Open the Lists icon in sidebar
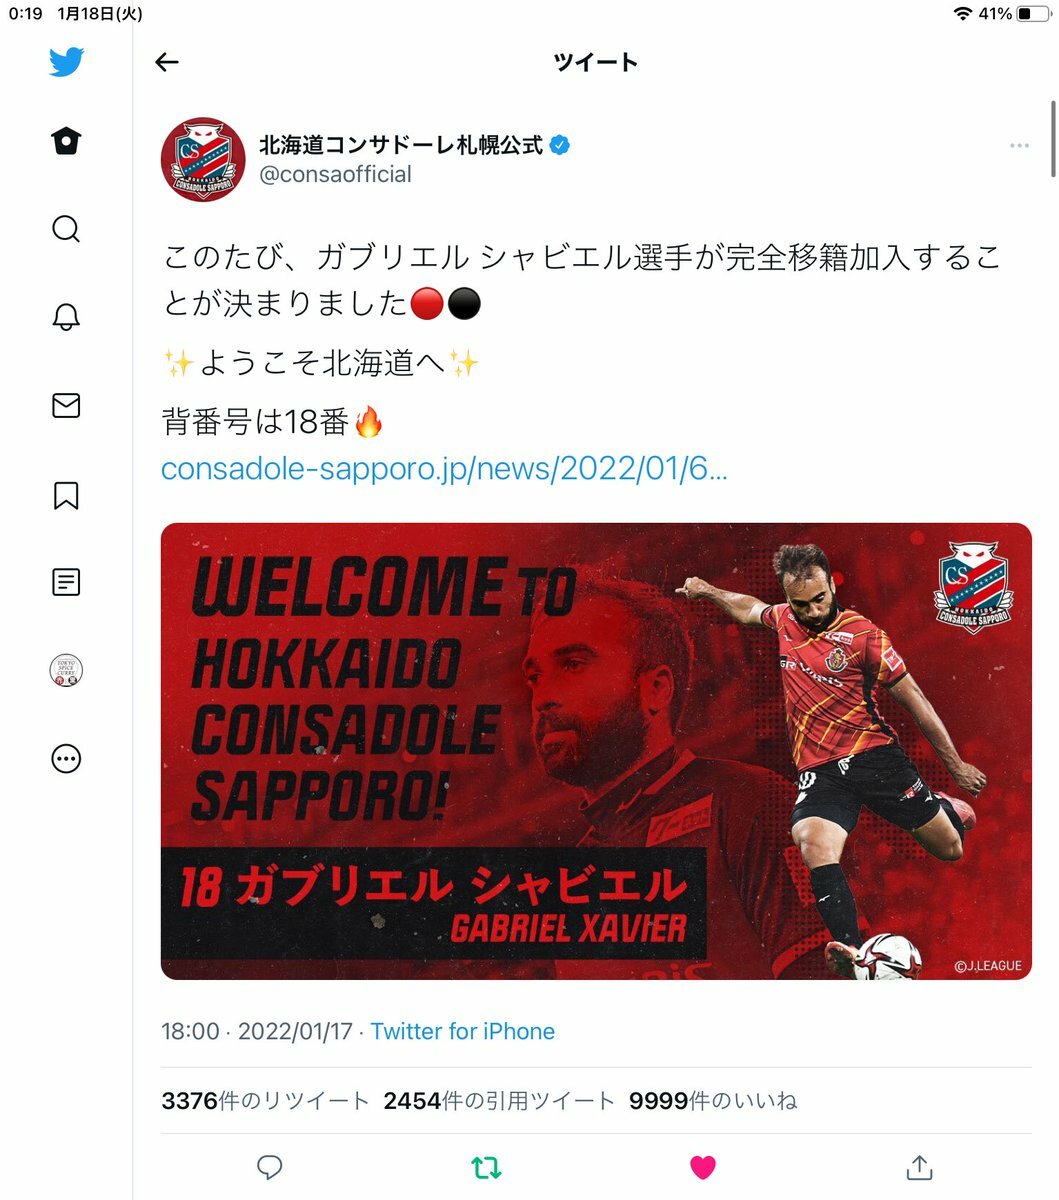1059x1200 pixels. tap(66, 582)
